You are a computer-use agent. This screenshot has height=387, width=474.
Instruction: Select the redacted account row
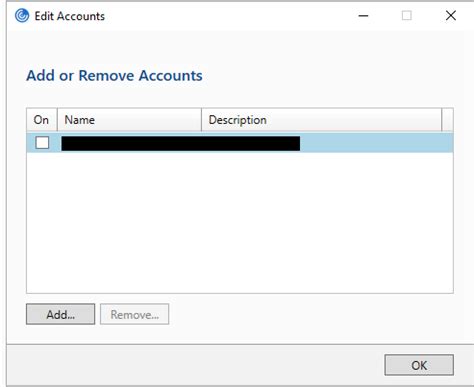tap(240, 143)
